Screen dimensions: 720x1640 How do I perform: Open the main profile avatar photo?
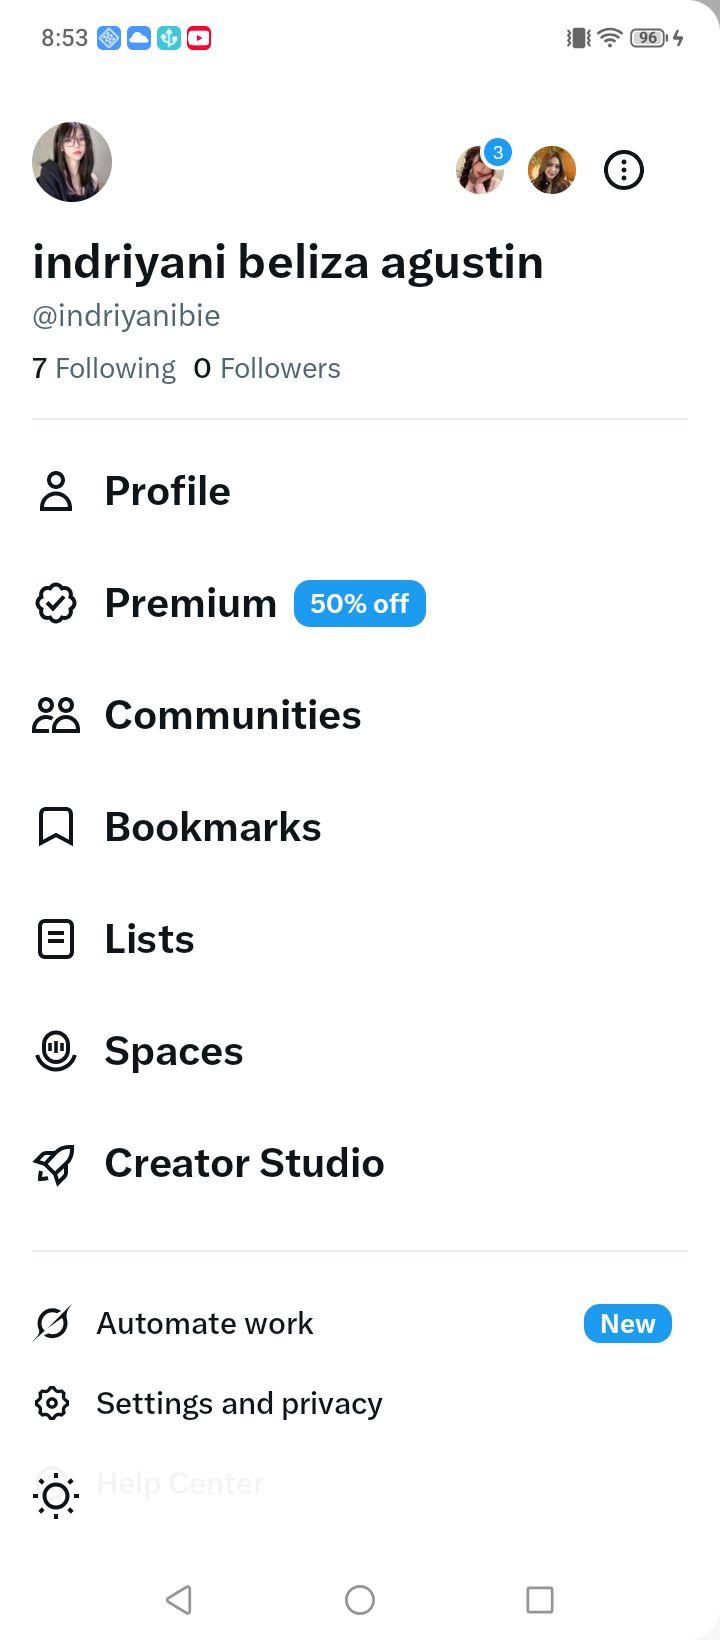(x=72, y=162)
